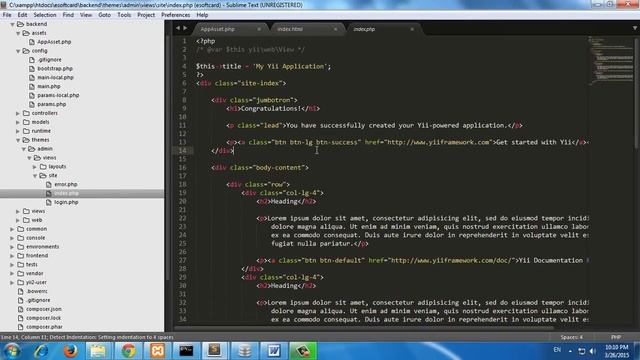Collapse the site folder
The image size is (640, 360).
35,176
